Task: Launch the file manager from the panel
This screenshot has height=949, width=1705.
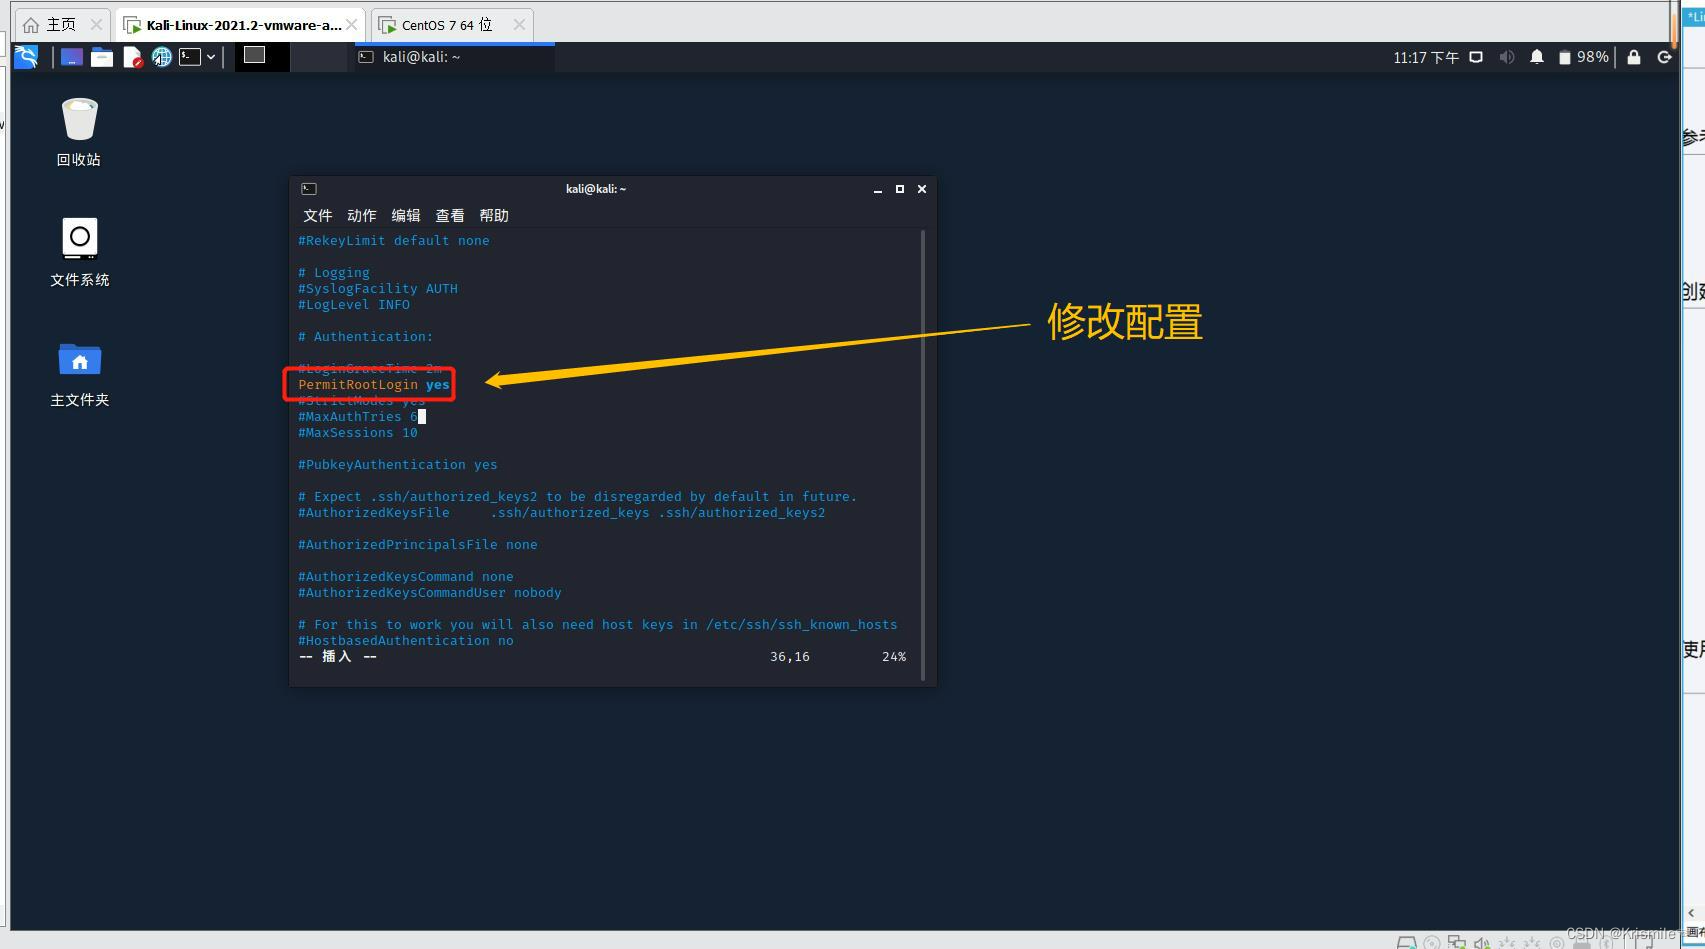Action: [x=102, y=57]
